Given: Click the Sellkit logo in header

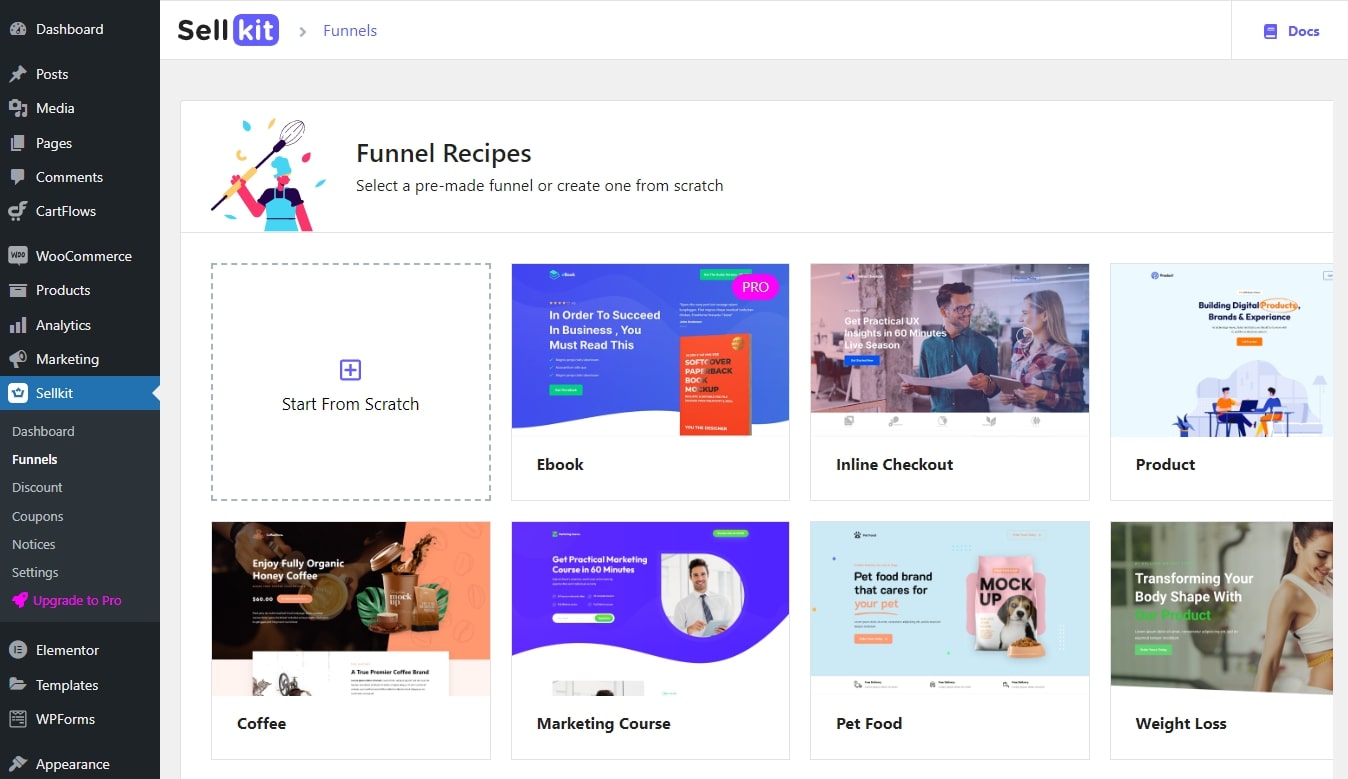Looking at the screenshot, I should pos(228,30).
